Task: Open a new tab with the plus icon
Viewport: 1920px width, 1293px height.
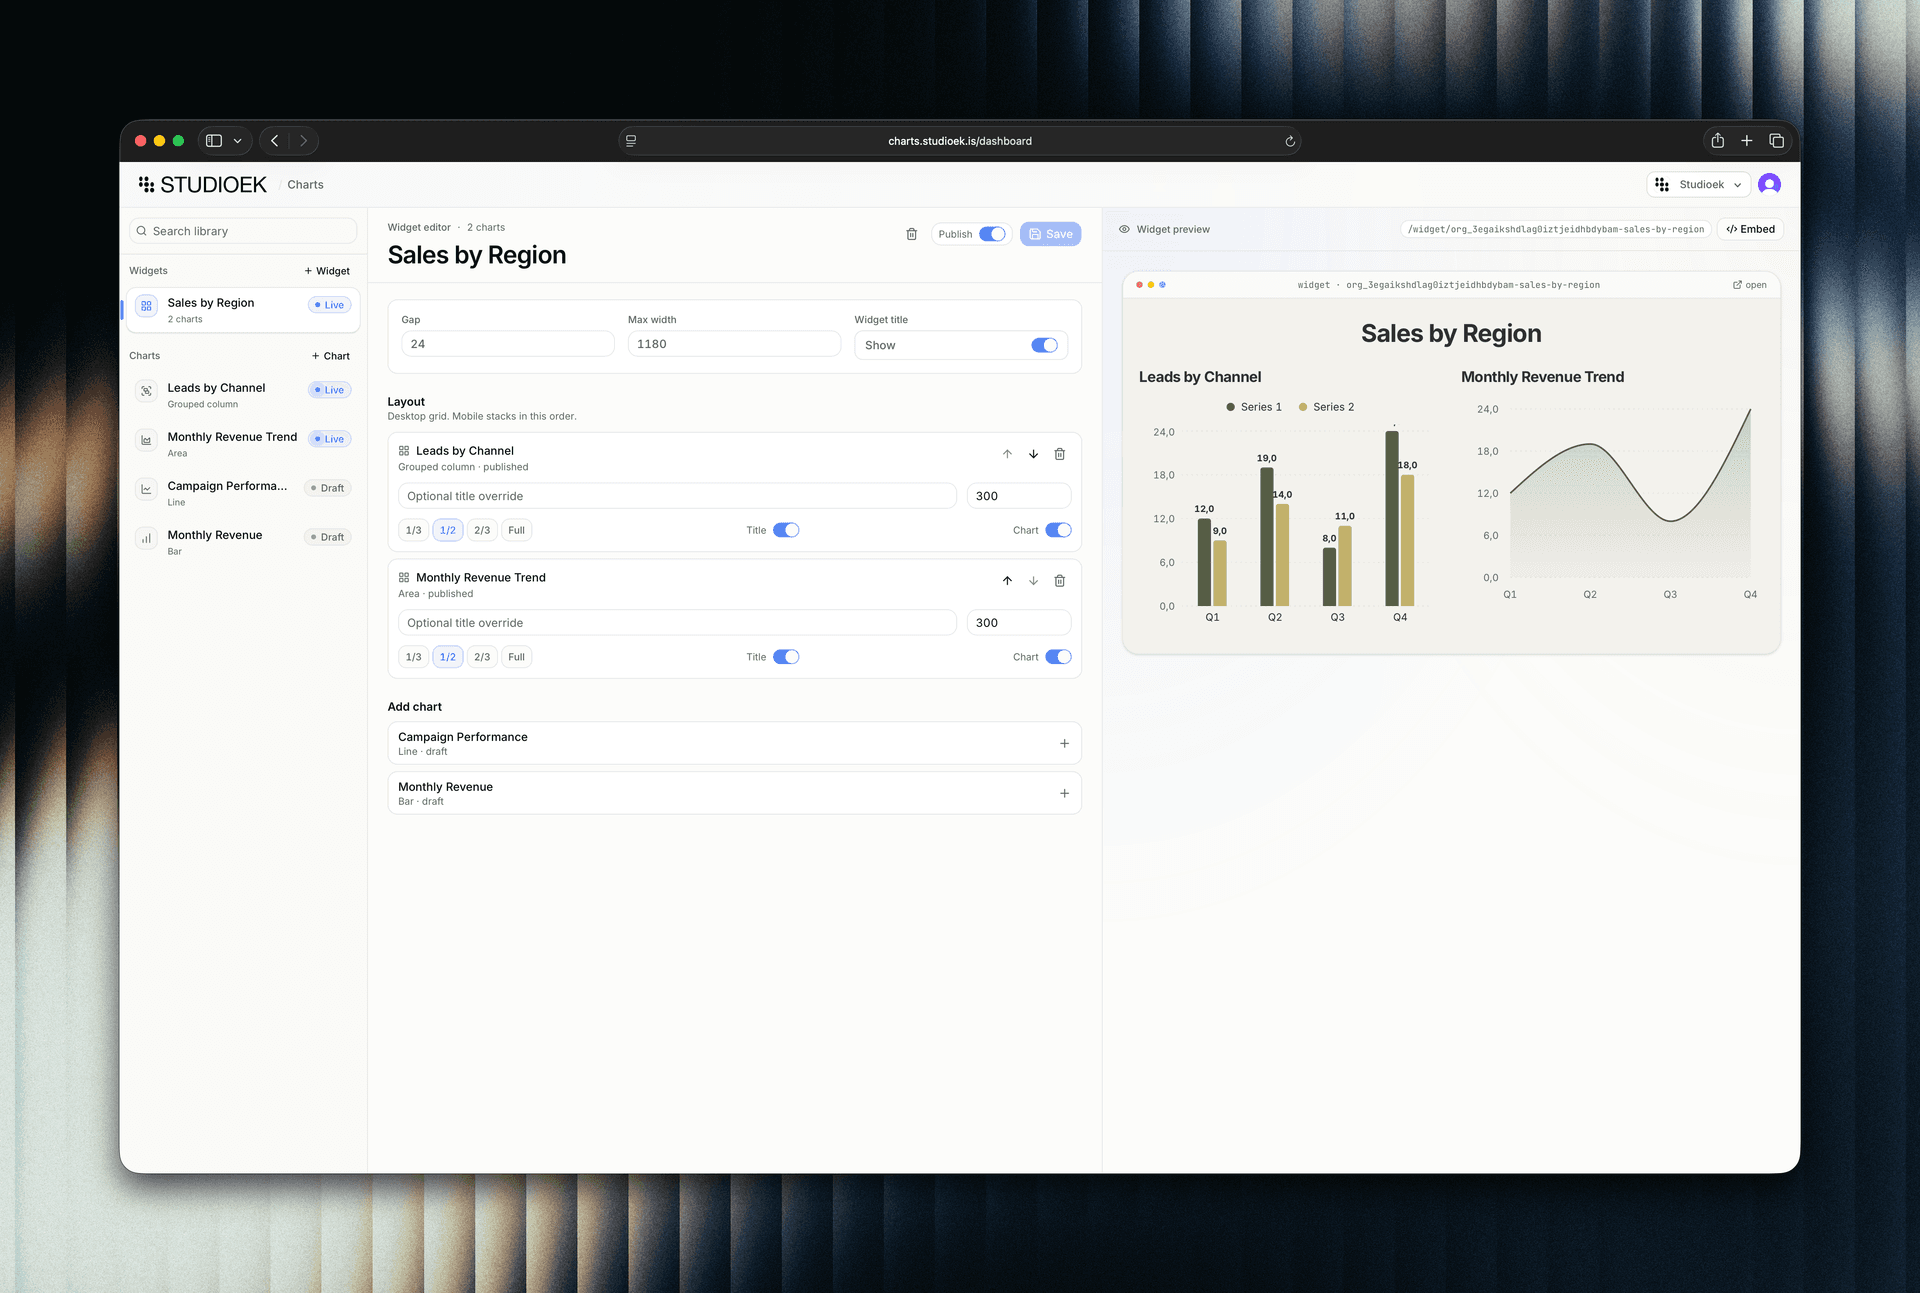Action: coord(1746,141)
